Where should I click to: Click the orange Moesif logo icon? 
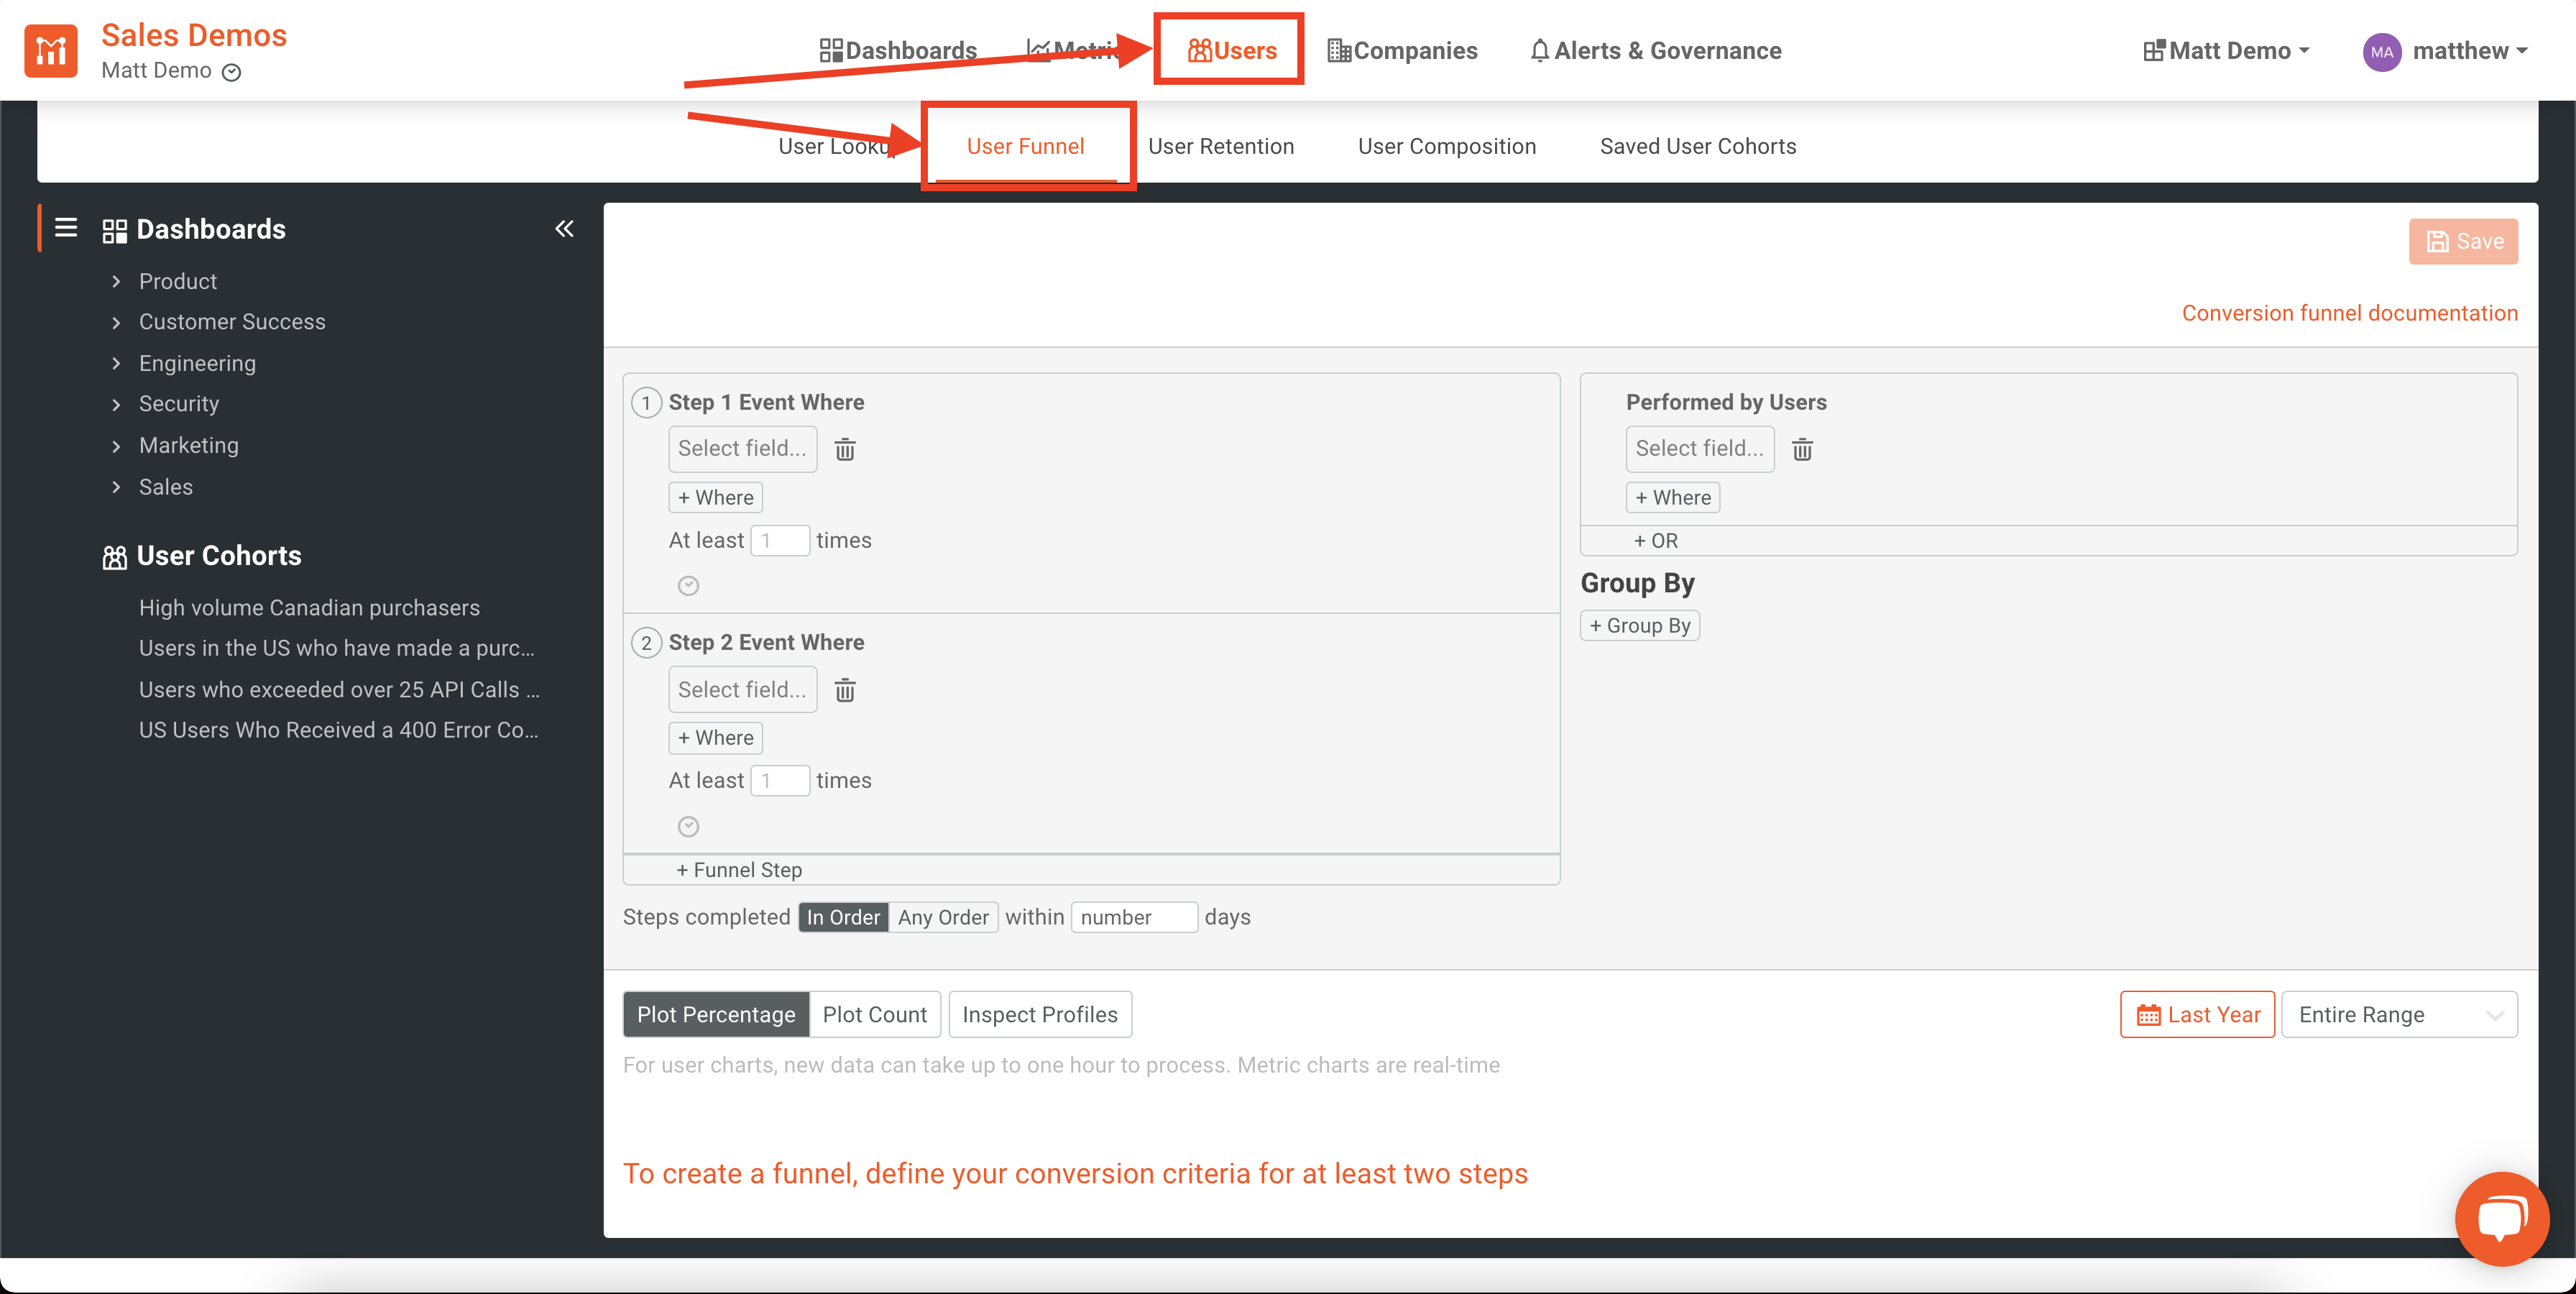pyautogui.click(x=51, y=50)
